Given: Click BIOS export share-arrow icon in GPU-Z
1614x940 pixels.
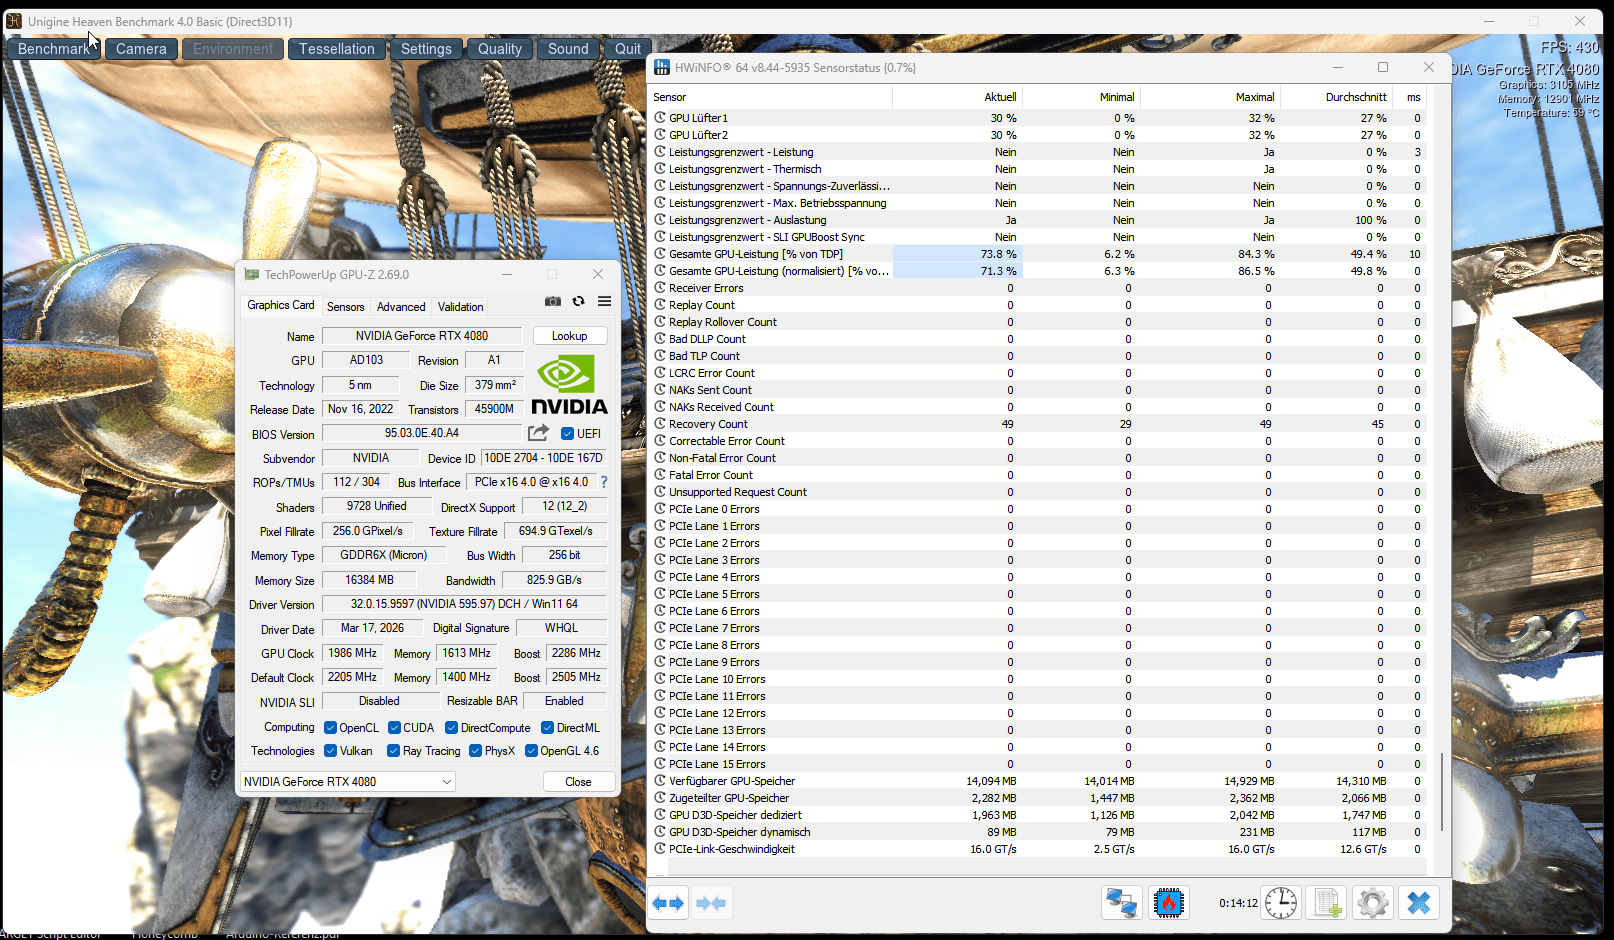Looking at the screenshot, I should click(538, 433).
